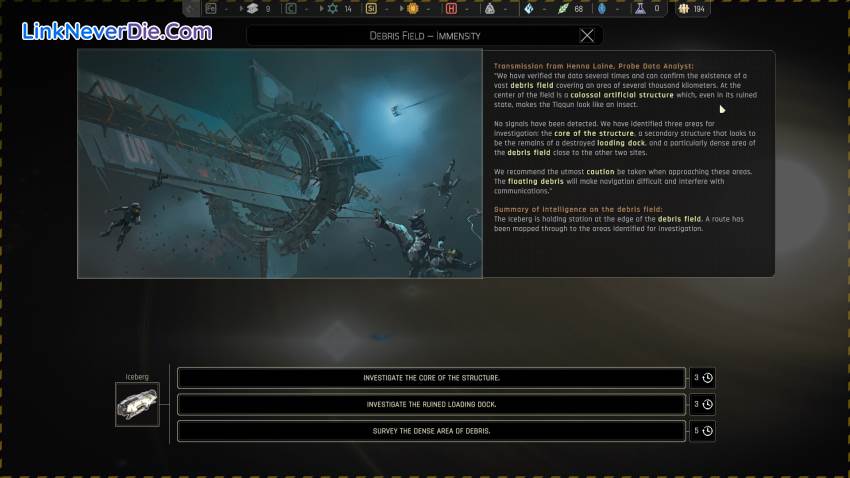Select 'Investigate the core of the structure'
Image resolution: width=850 pixels, height=478 pixels.
(x=431, y=378)
